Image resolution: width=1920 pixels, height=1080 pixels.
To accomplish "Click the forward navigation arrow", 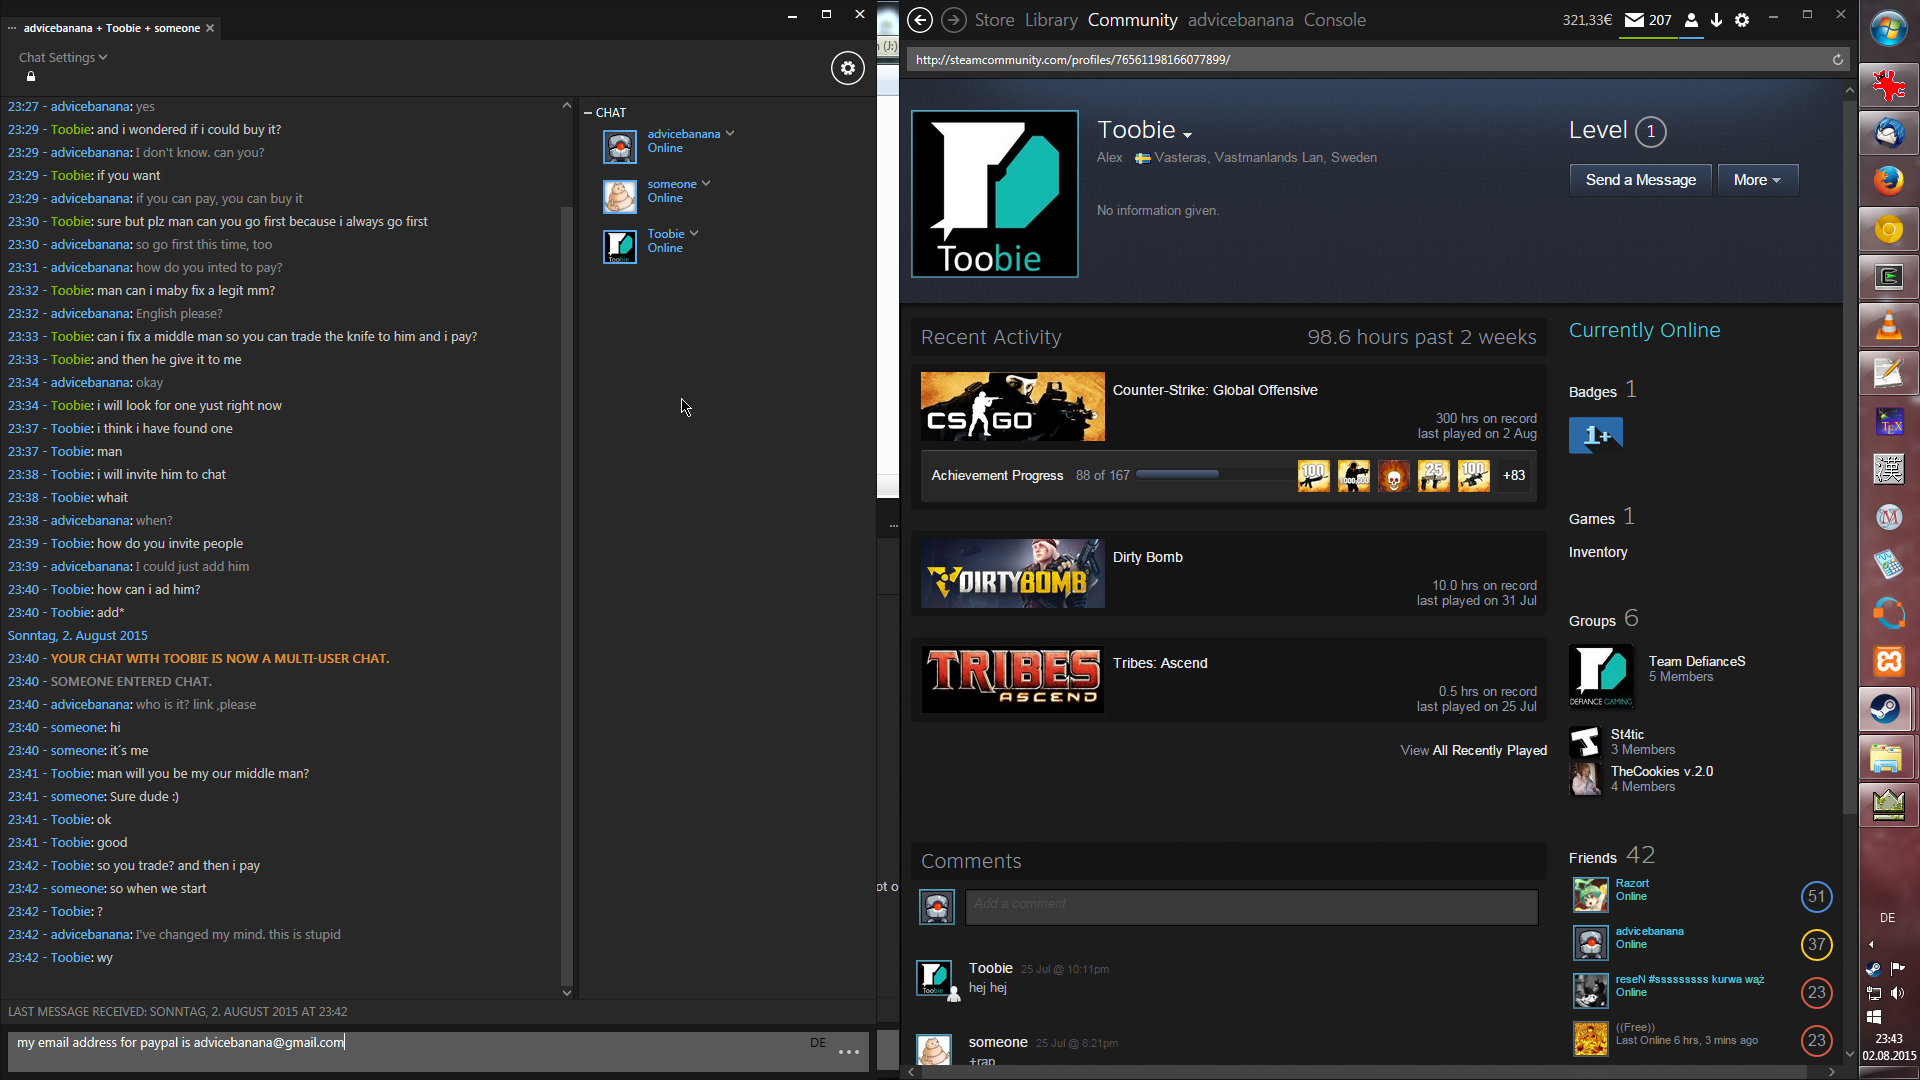I will point(954,20).
